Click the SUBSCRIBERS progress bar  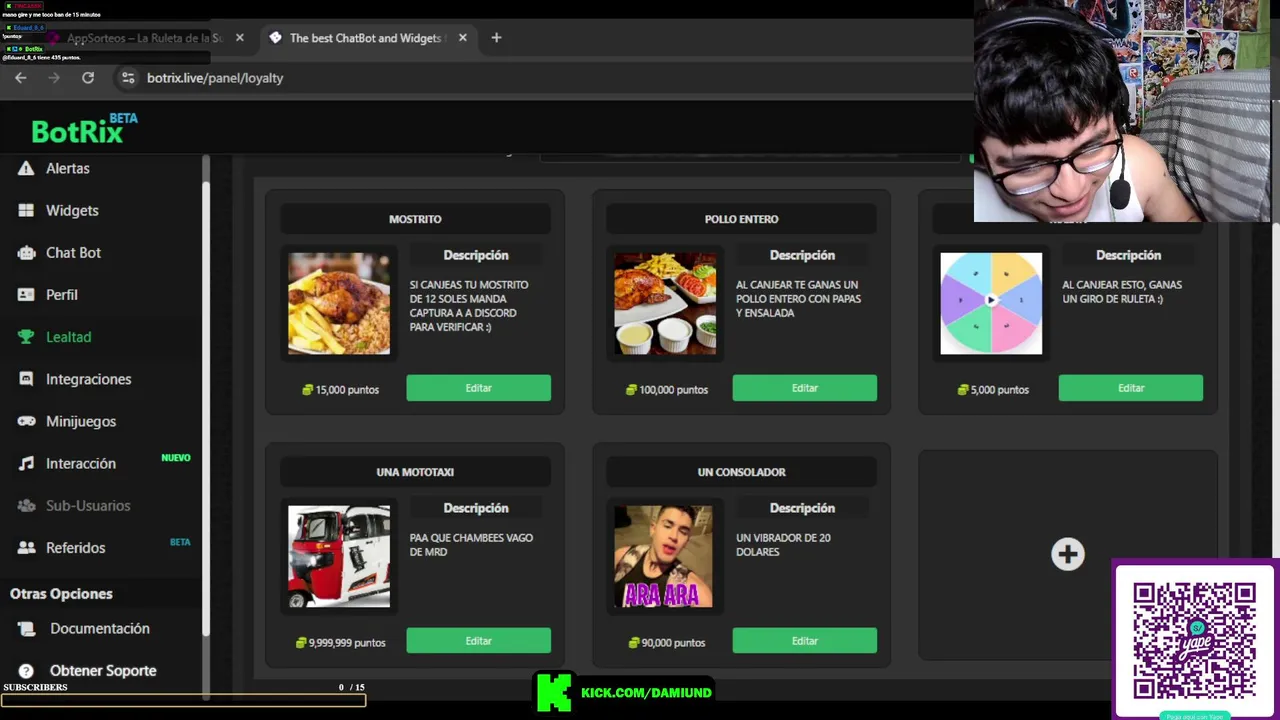[x=183, y=700]
